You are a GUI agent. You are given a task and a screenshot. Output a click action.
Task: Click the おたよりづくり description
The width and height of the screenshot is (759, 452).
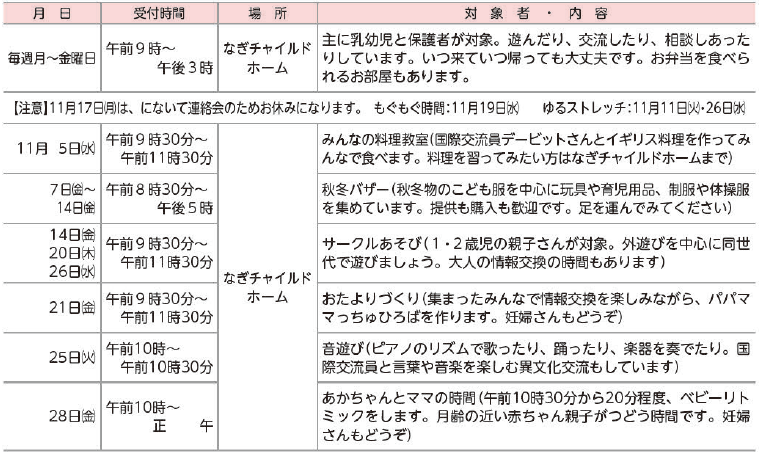(538, 307)
